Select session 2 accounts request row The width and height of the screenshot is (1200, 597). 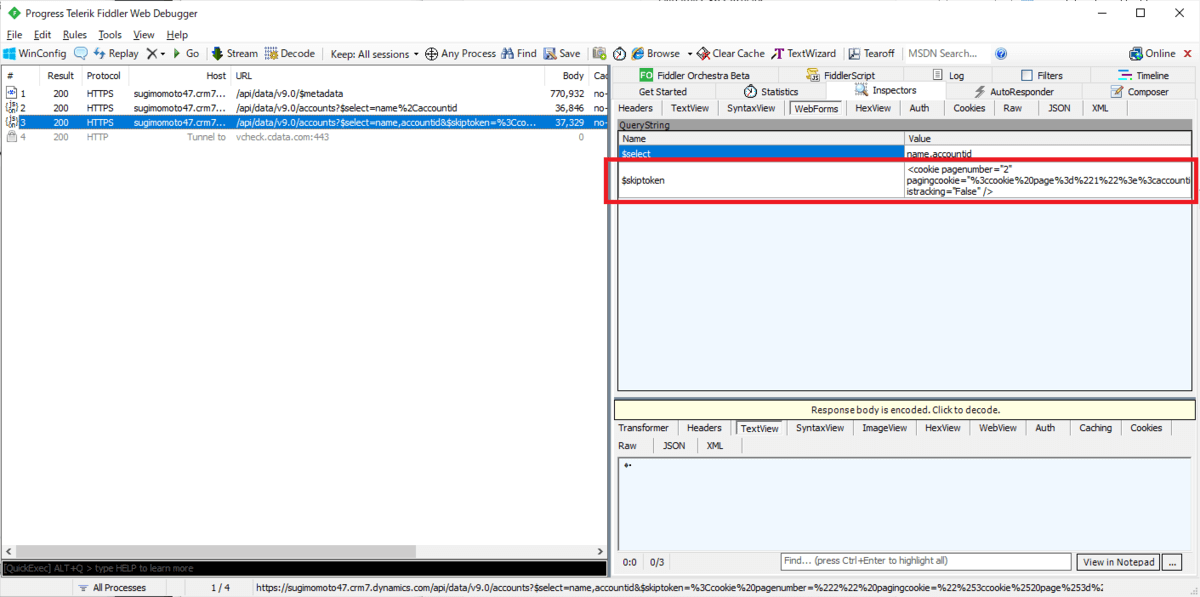pyautogui.click(x=304, y=107)
